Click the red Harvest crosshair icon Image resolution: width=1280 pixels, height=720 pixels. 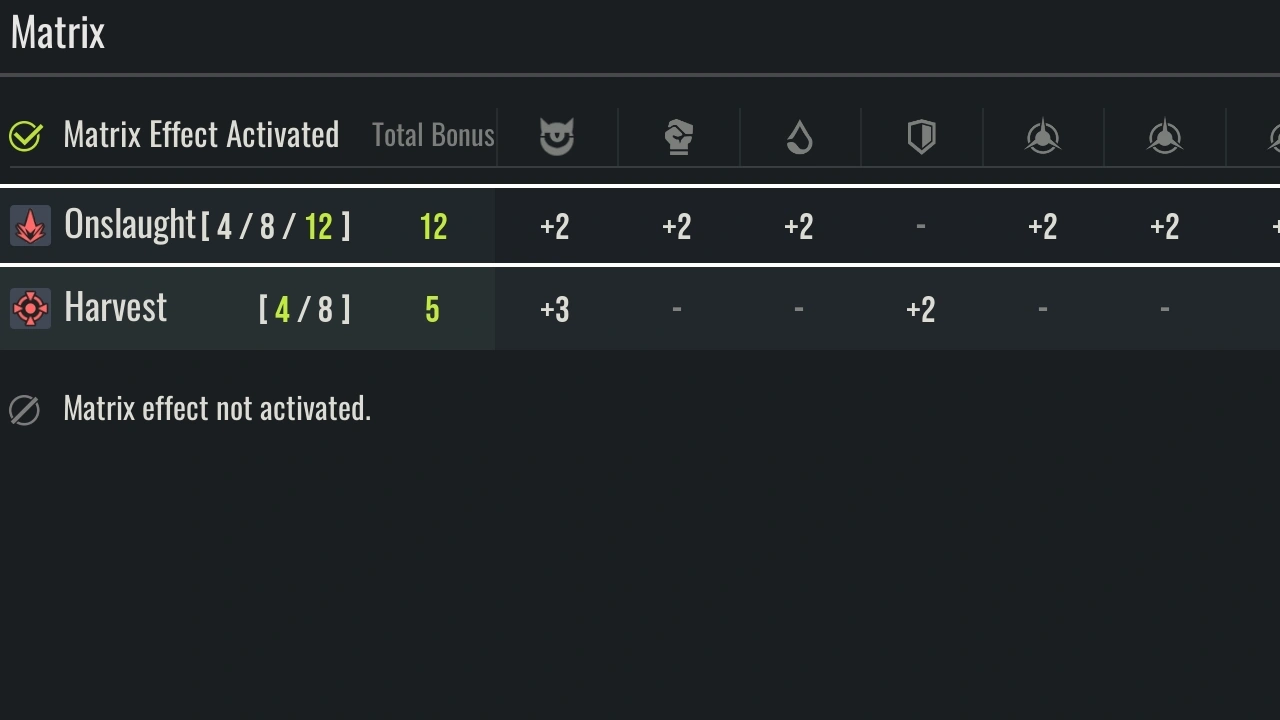(30, 309)
